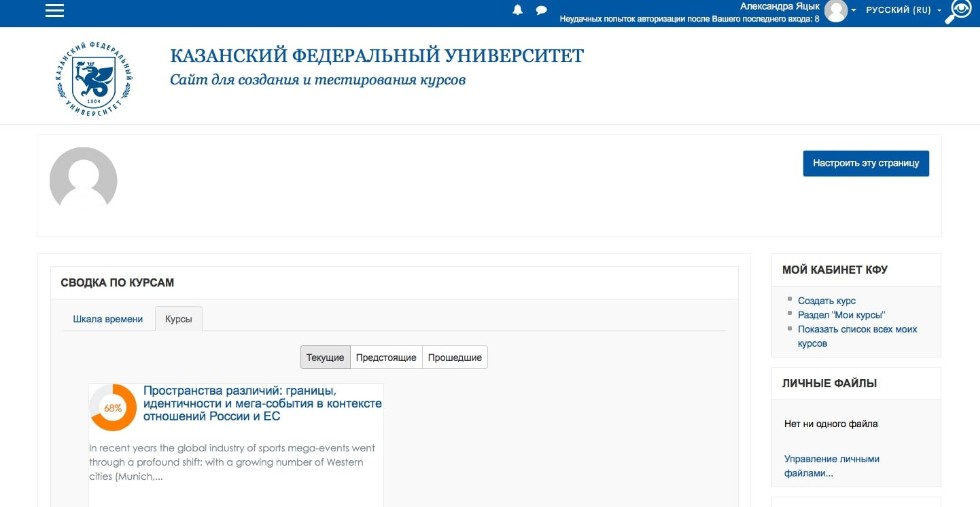Screen dimensions: 980x507
Task: Select the Прошедшие courses filter
Action: pos(455,357)
